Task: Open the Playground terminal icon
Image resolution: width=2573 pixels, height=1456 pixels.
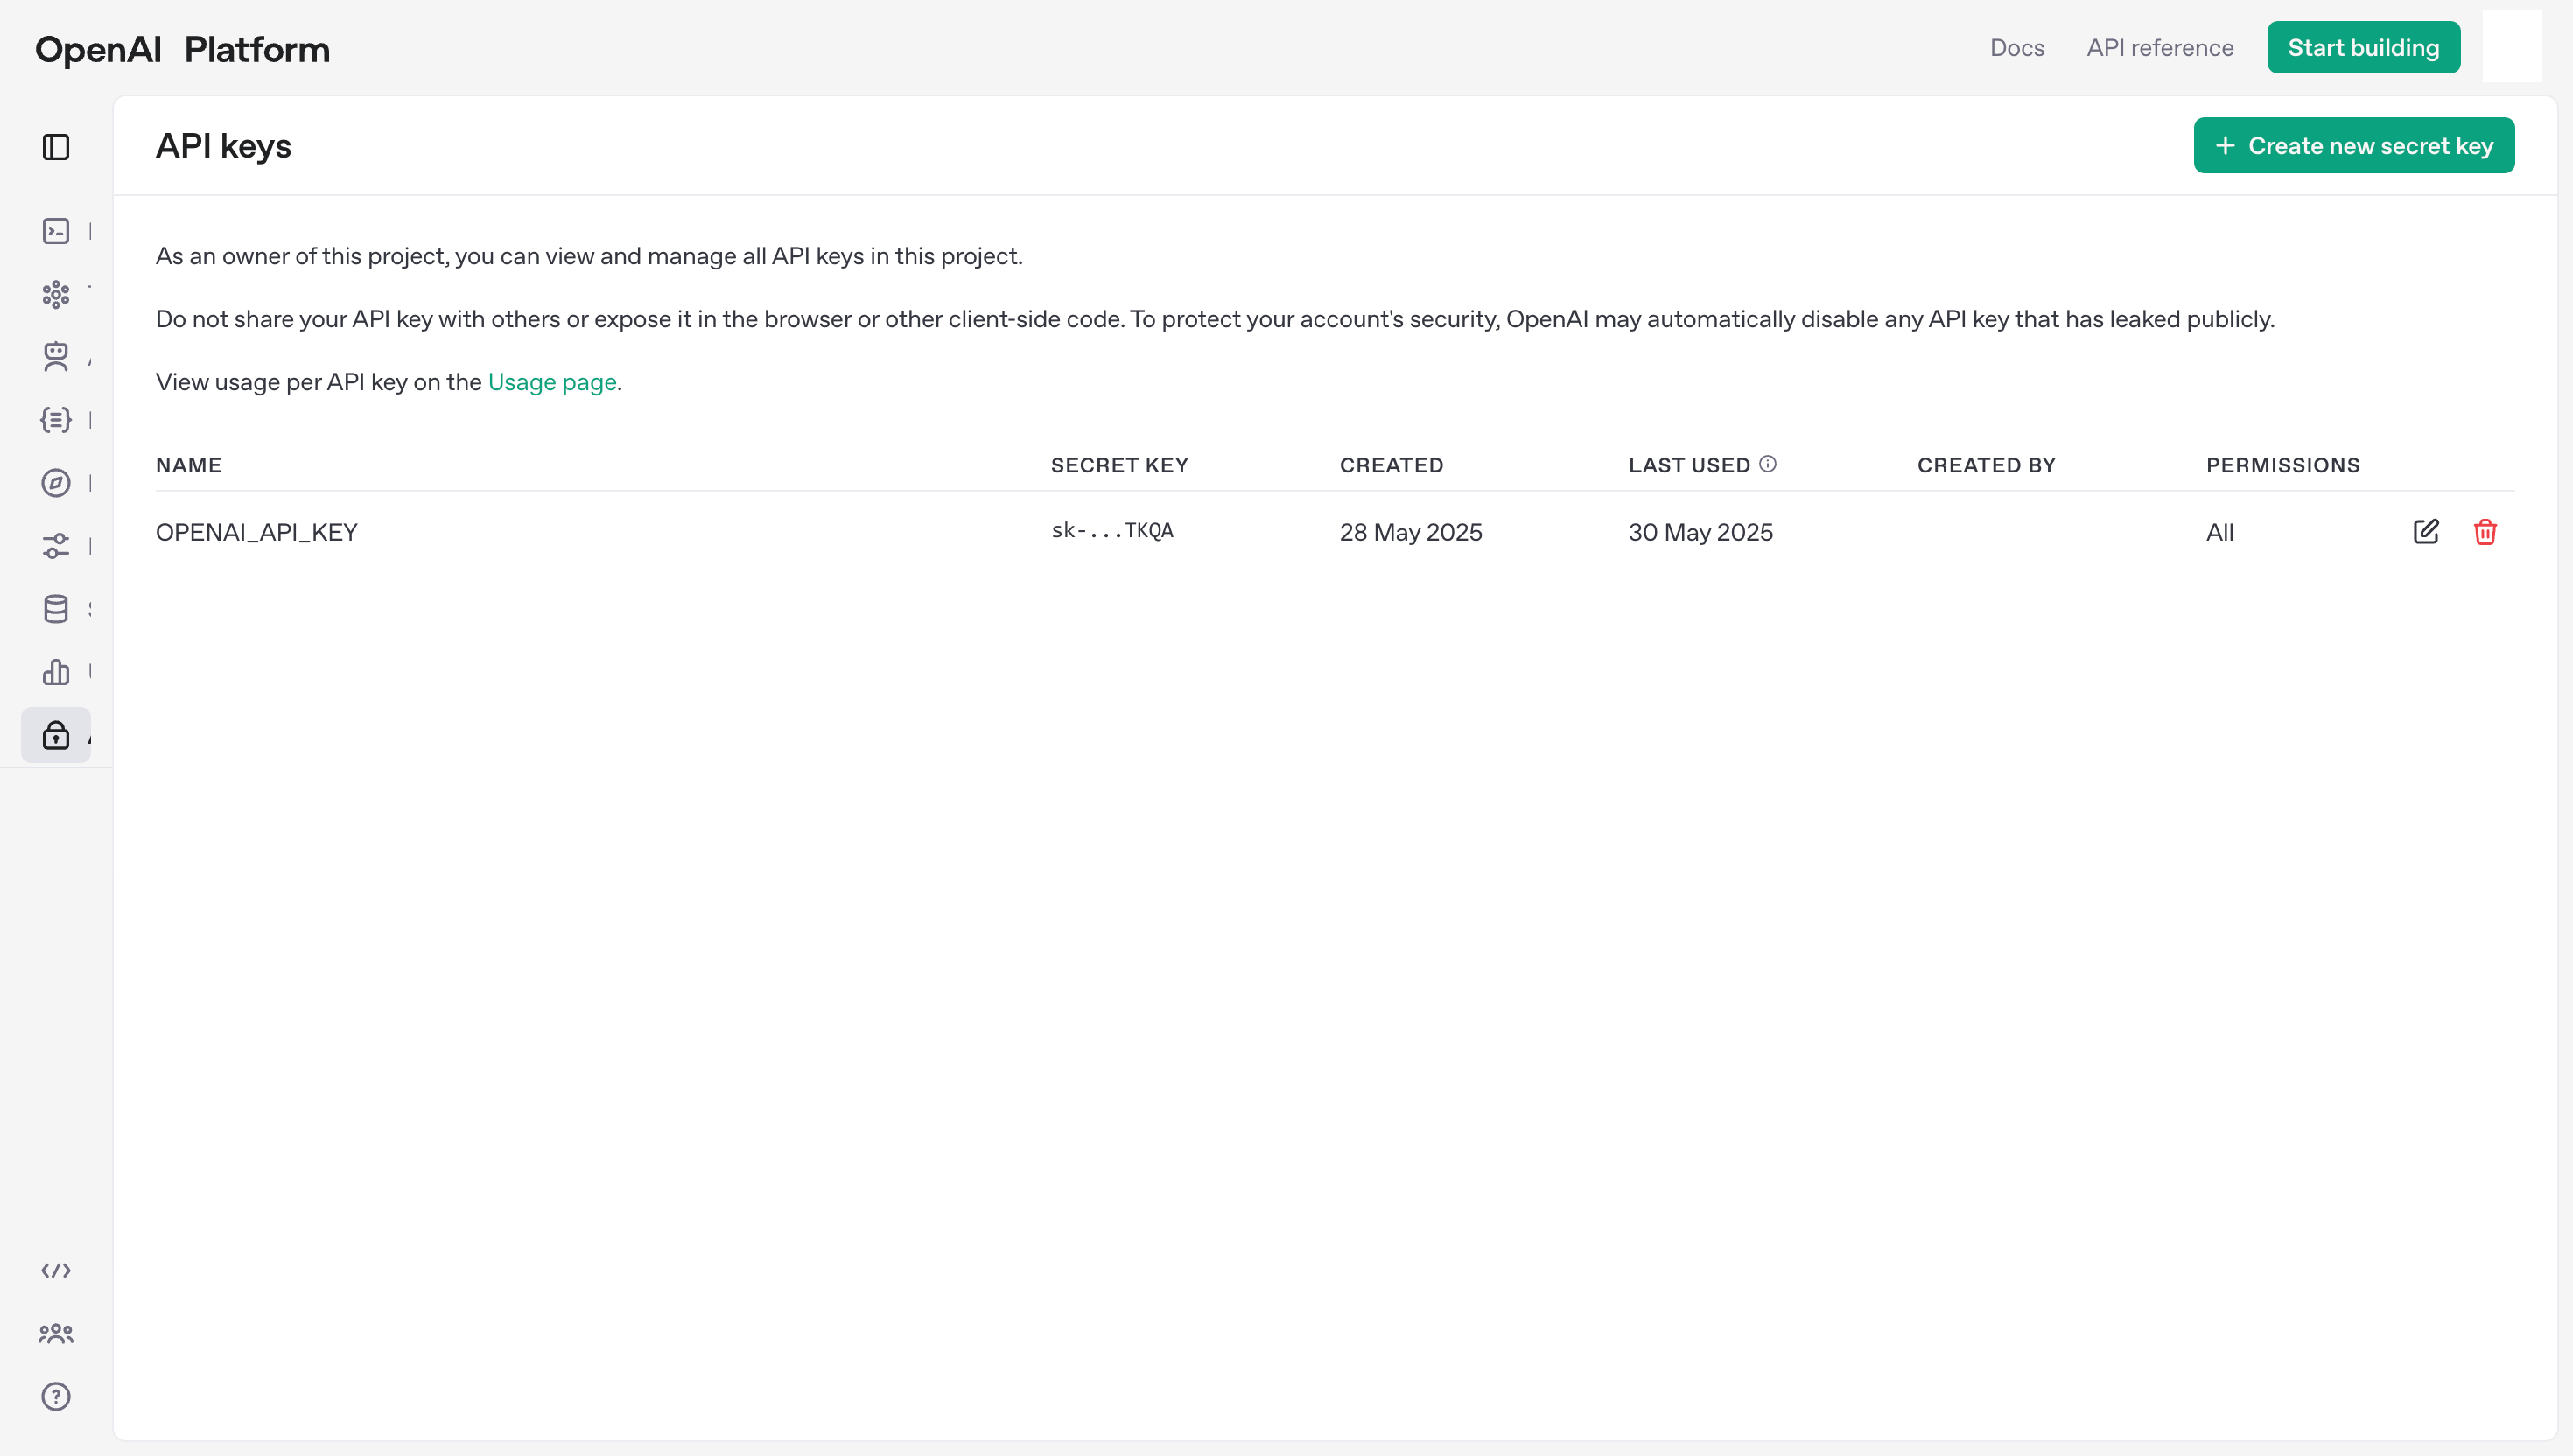Action: click(x=56, y=231)
